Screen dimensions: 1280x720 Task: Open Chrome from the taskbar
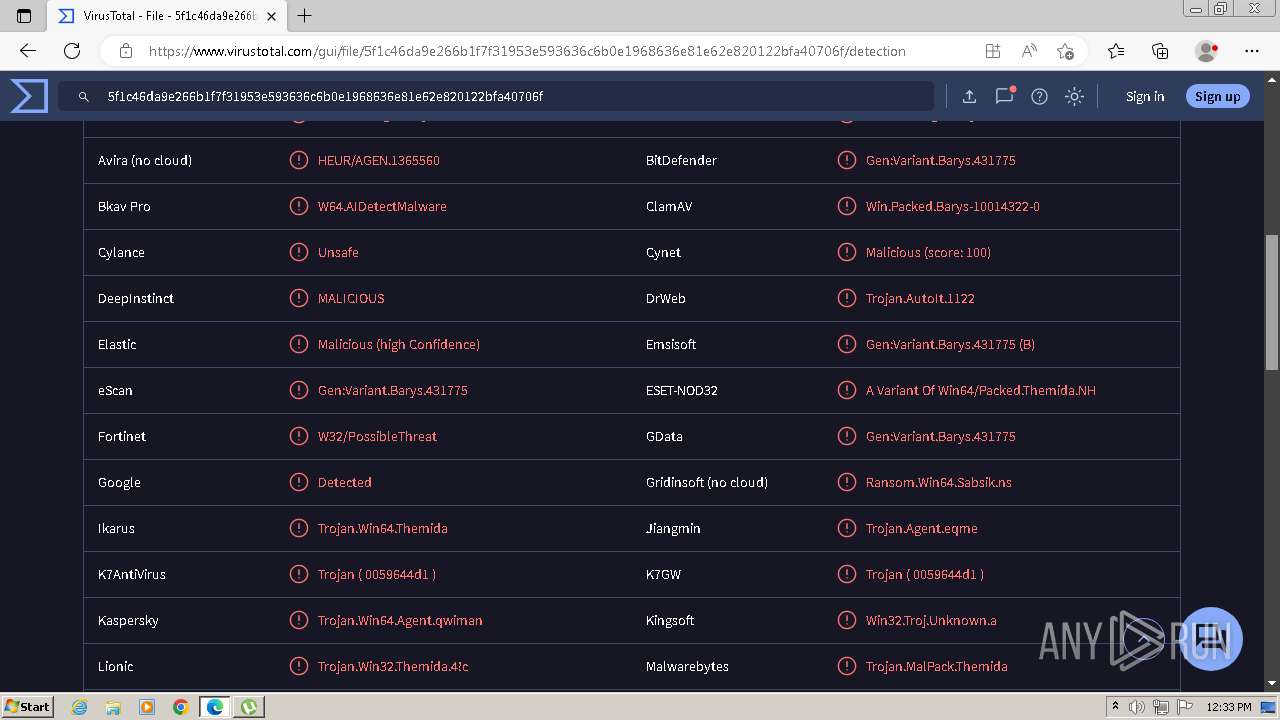tap(180, 707)
